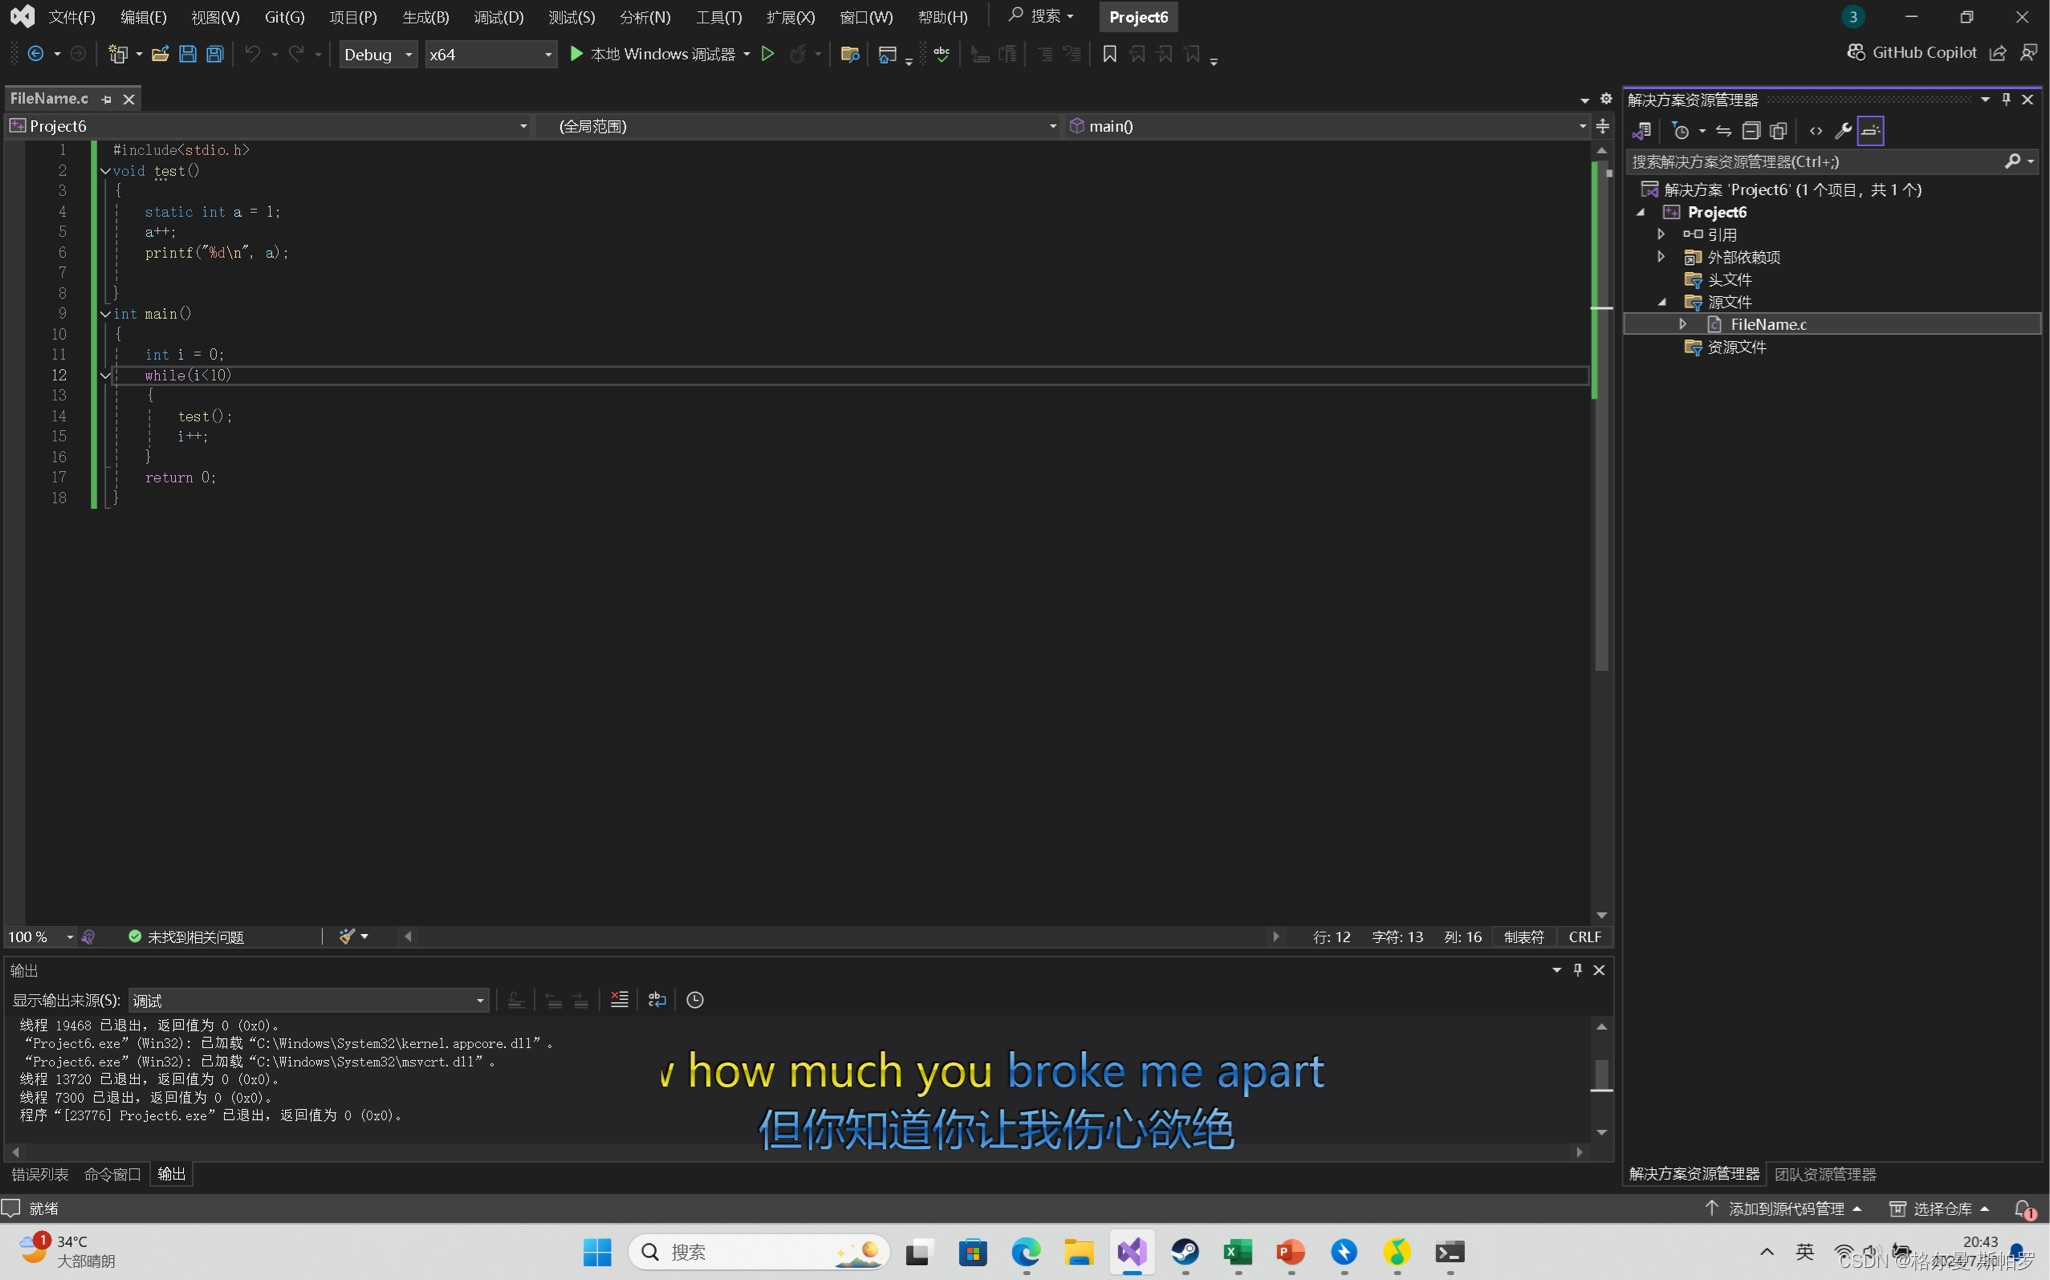Image resolution: width=2050 pixels, height=1280 pixels.
Task: Click the start without debugging outline play icon
Action: [x=768, y=54]
